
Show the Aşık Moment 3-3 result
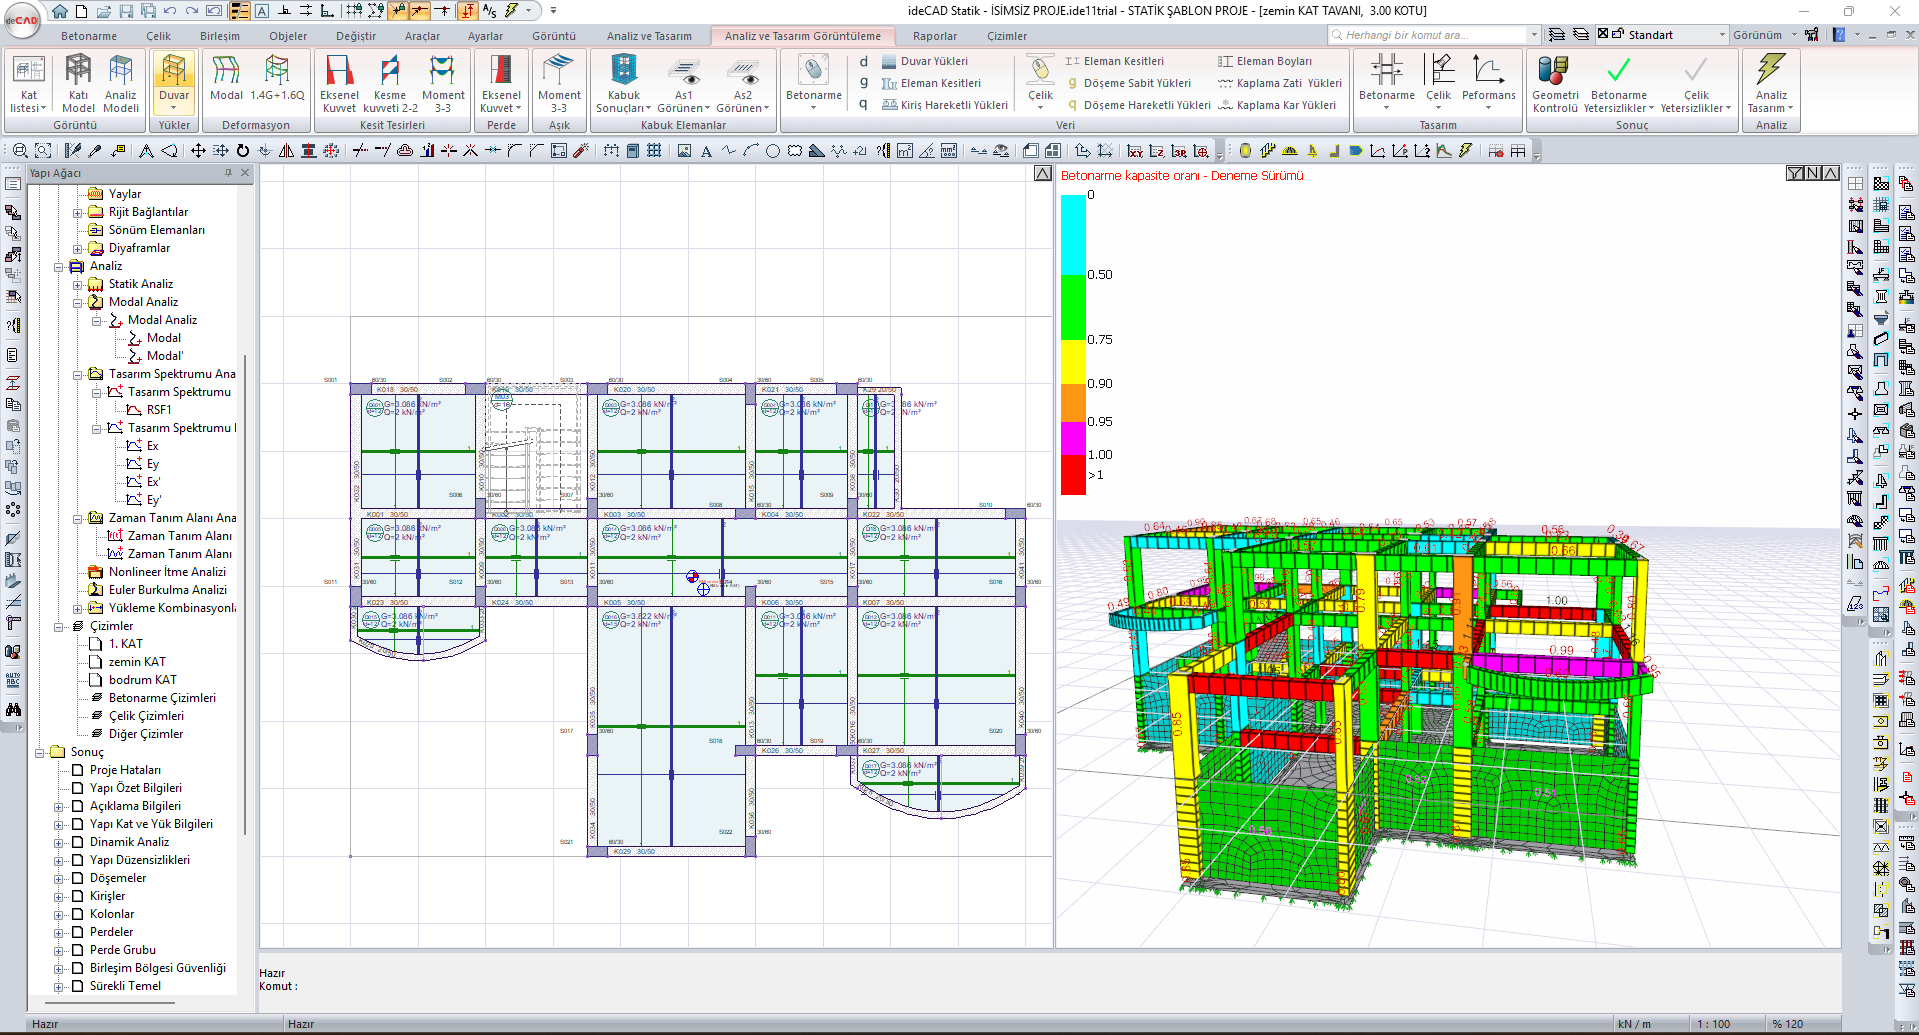(559, 84)
